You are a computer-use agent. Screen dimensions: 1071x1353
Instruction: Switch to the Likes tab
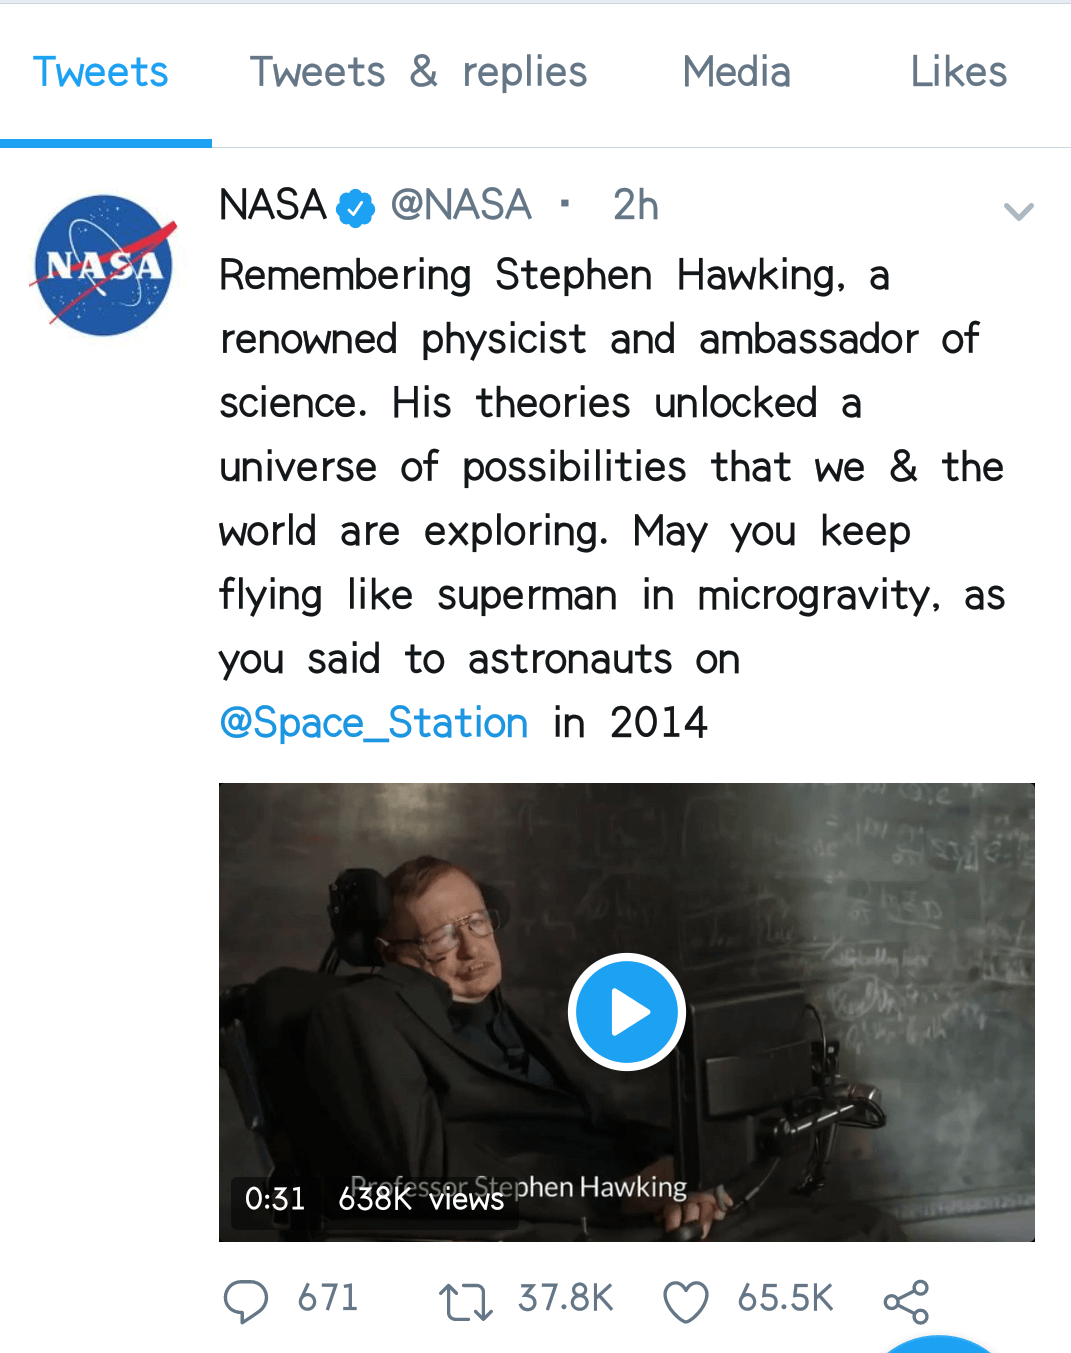[958, 72]
